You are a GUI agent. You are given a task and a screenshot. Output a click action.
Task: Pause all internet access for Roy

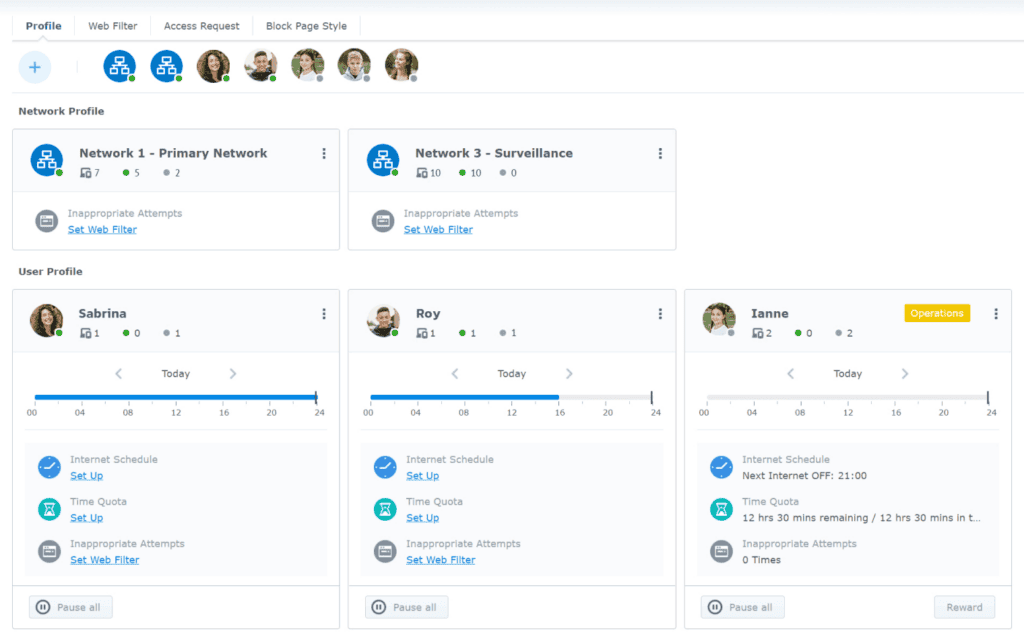(406, 607)
